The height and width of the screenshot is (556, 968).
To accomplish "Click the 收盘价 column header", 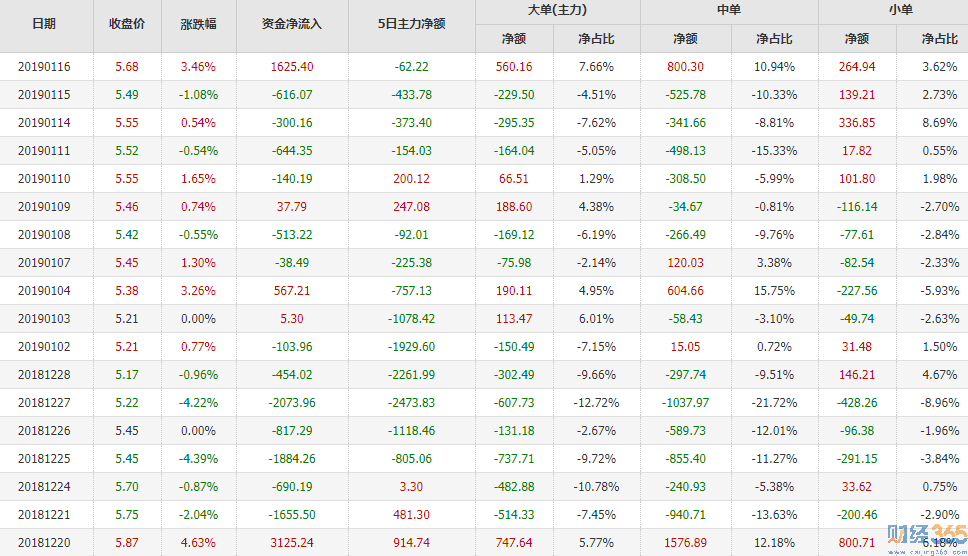I will pos(127,24).
